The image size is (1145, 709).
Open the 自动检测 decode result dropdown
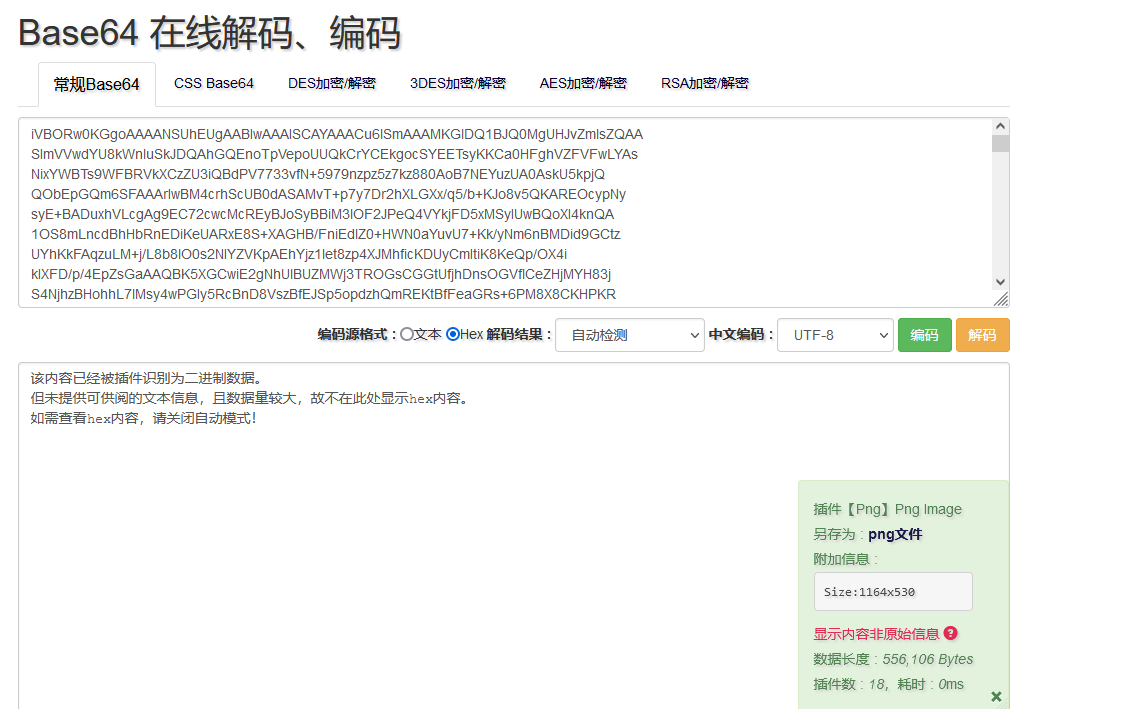point(629,335)
